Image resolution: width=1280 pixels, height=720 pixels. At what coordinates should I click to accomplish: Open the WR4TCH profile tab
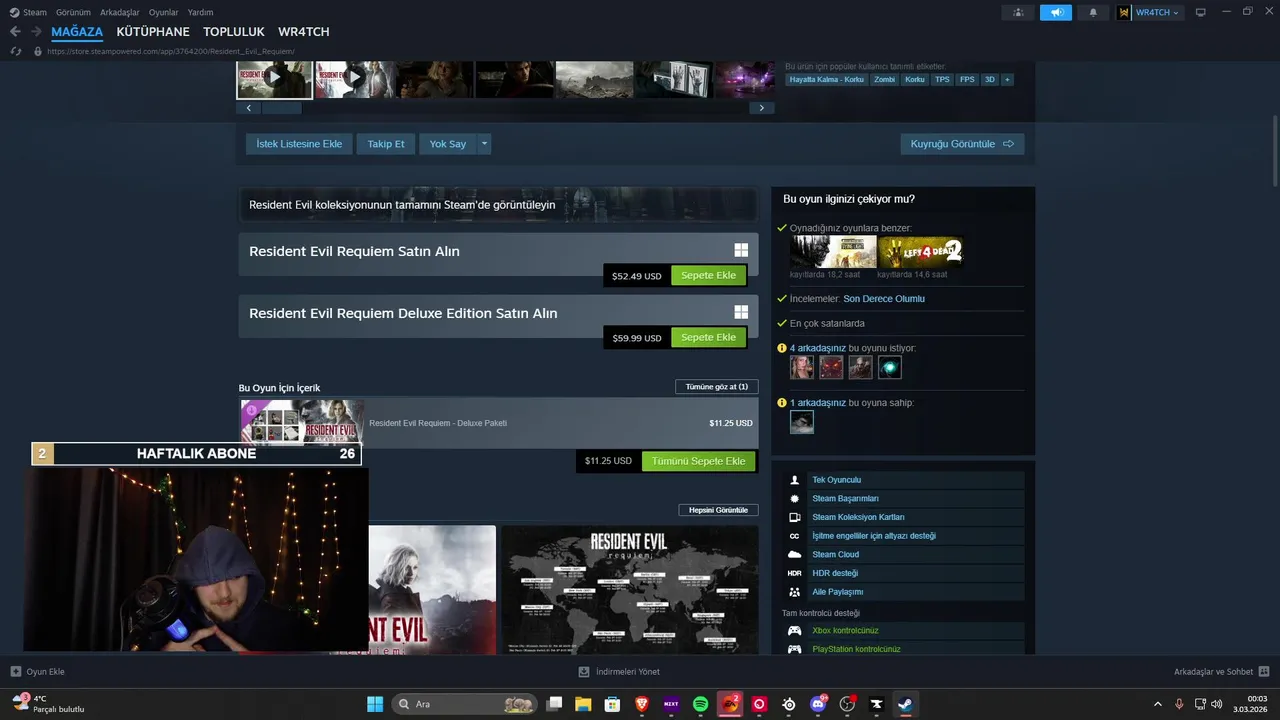[304, 32]
